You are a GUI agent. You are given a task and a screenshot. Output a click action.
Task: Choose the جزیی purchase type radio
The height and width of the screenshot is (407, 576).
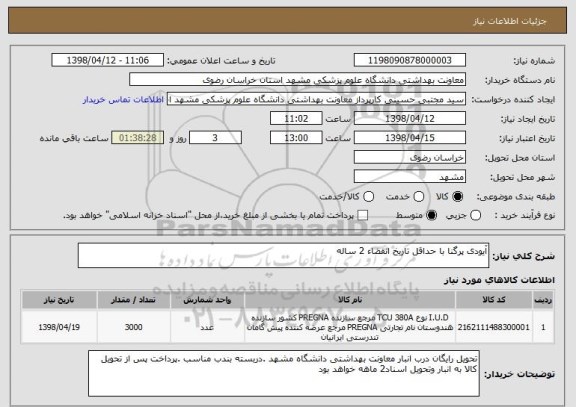475,215
